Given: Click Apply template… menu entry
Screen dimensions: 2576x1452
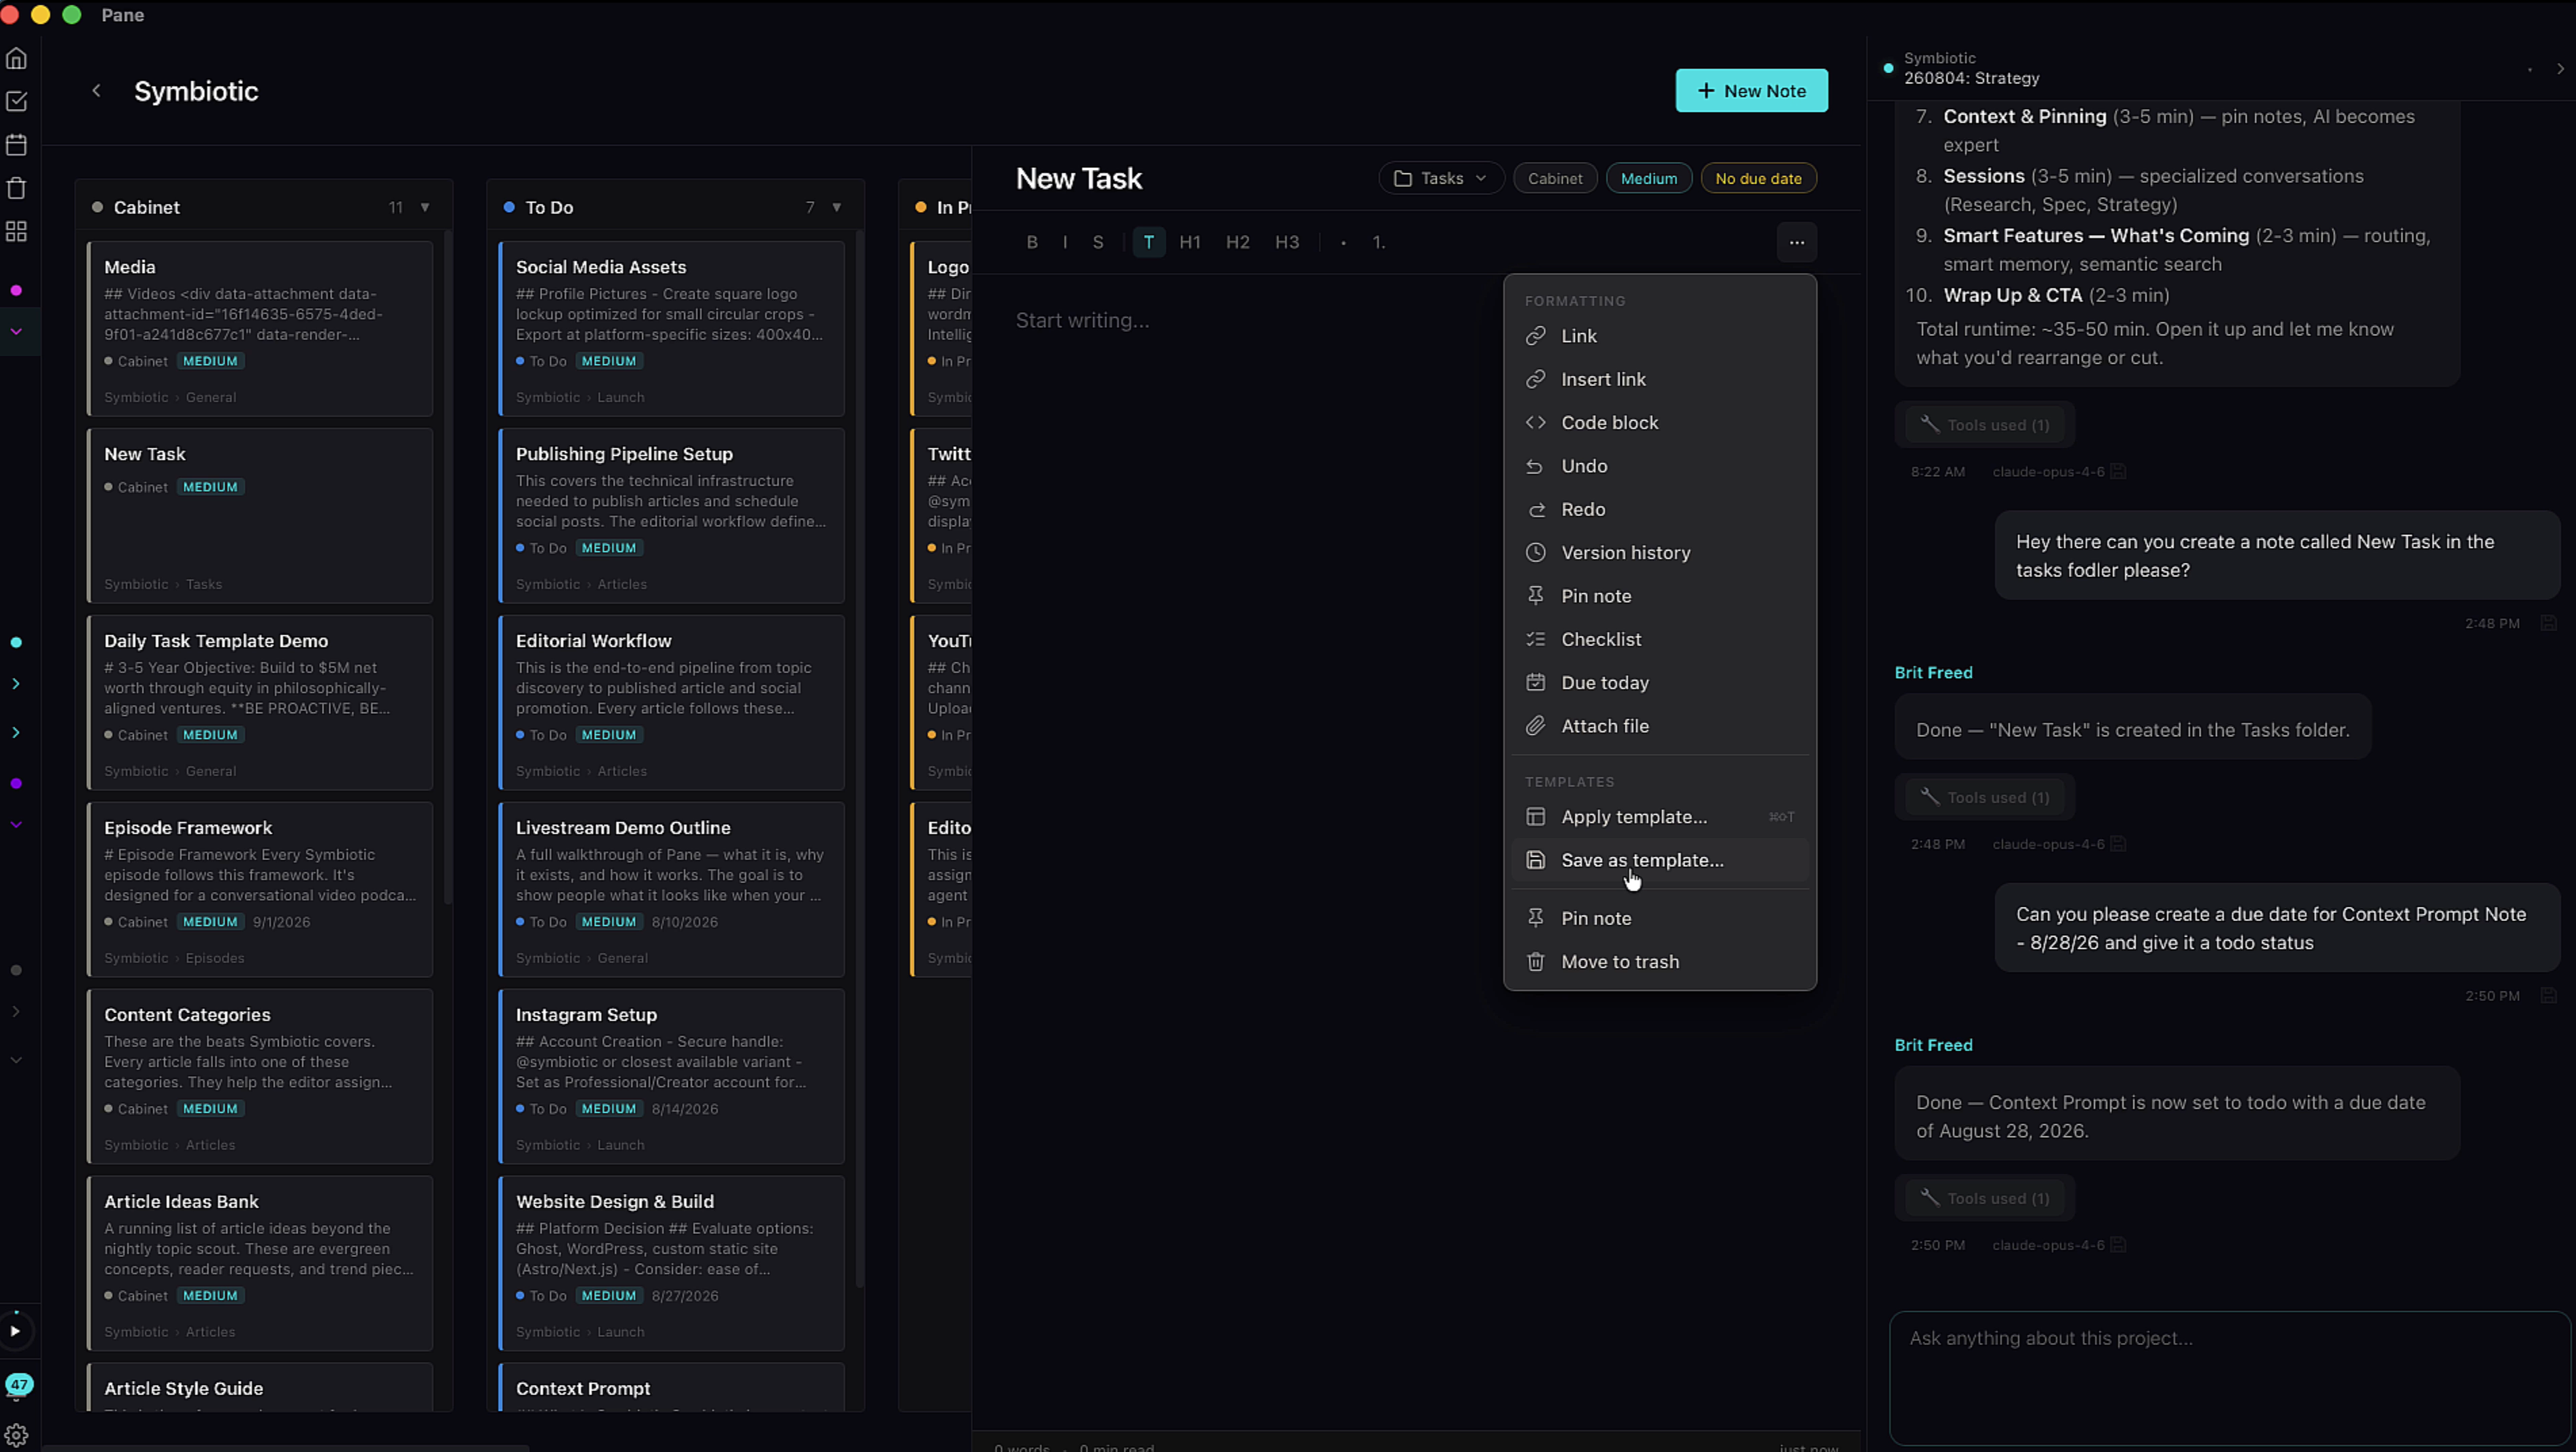Looking at the screenshot, I should tap(1660, 817).
